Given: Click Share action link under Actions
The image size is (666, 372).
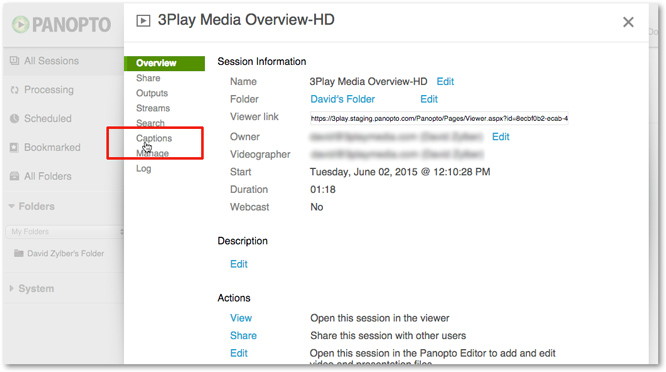Looking at the screenshot, I should coord(243,335).
